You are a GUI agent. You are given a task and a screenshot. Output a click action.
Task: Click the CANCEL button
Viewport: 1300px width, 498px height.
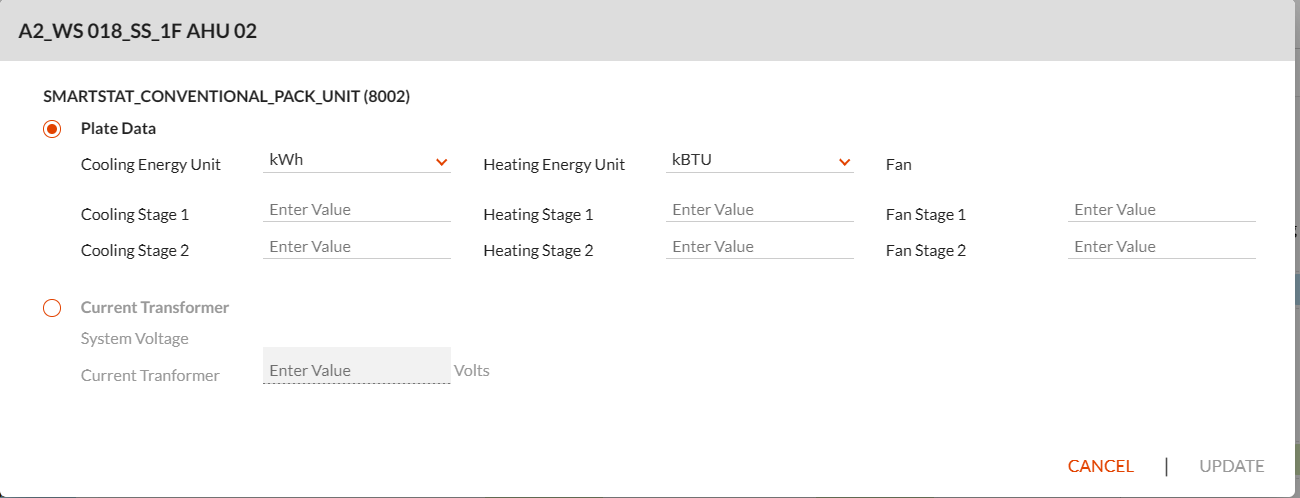click(1101, 466)
